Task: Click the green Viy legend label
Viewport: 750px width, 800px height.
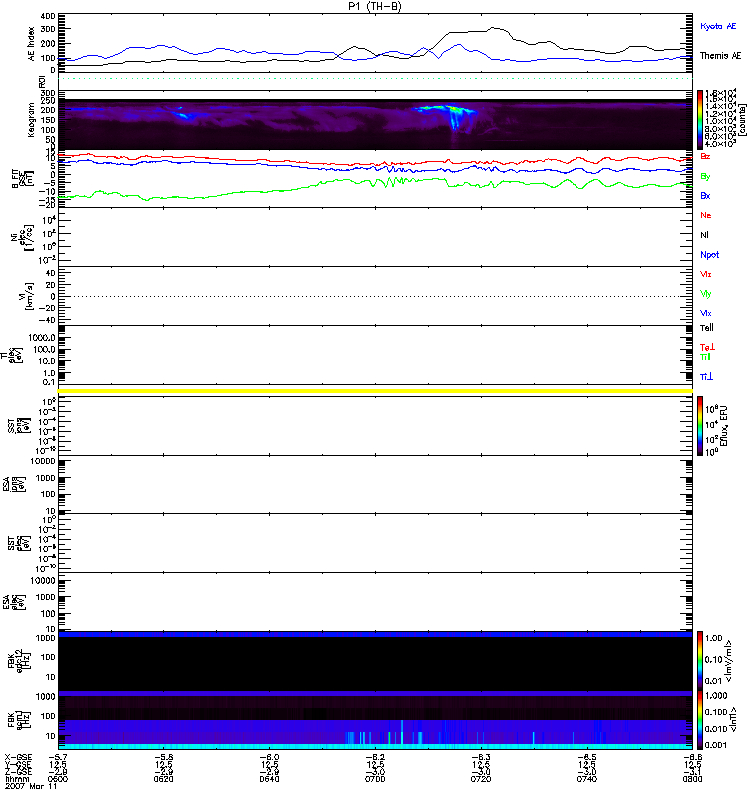Action: coord(706,294)
